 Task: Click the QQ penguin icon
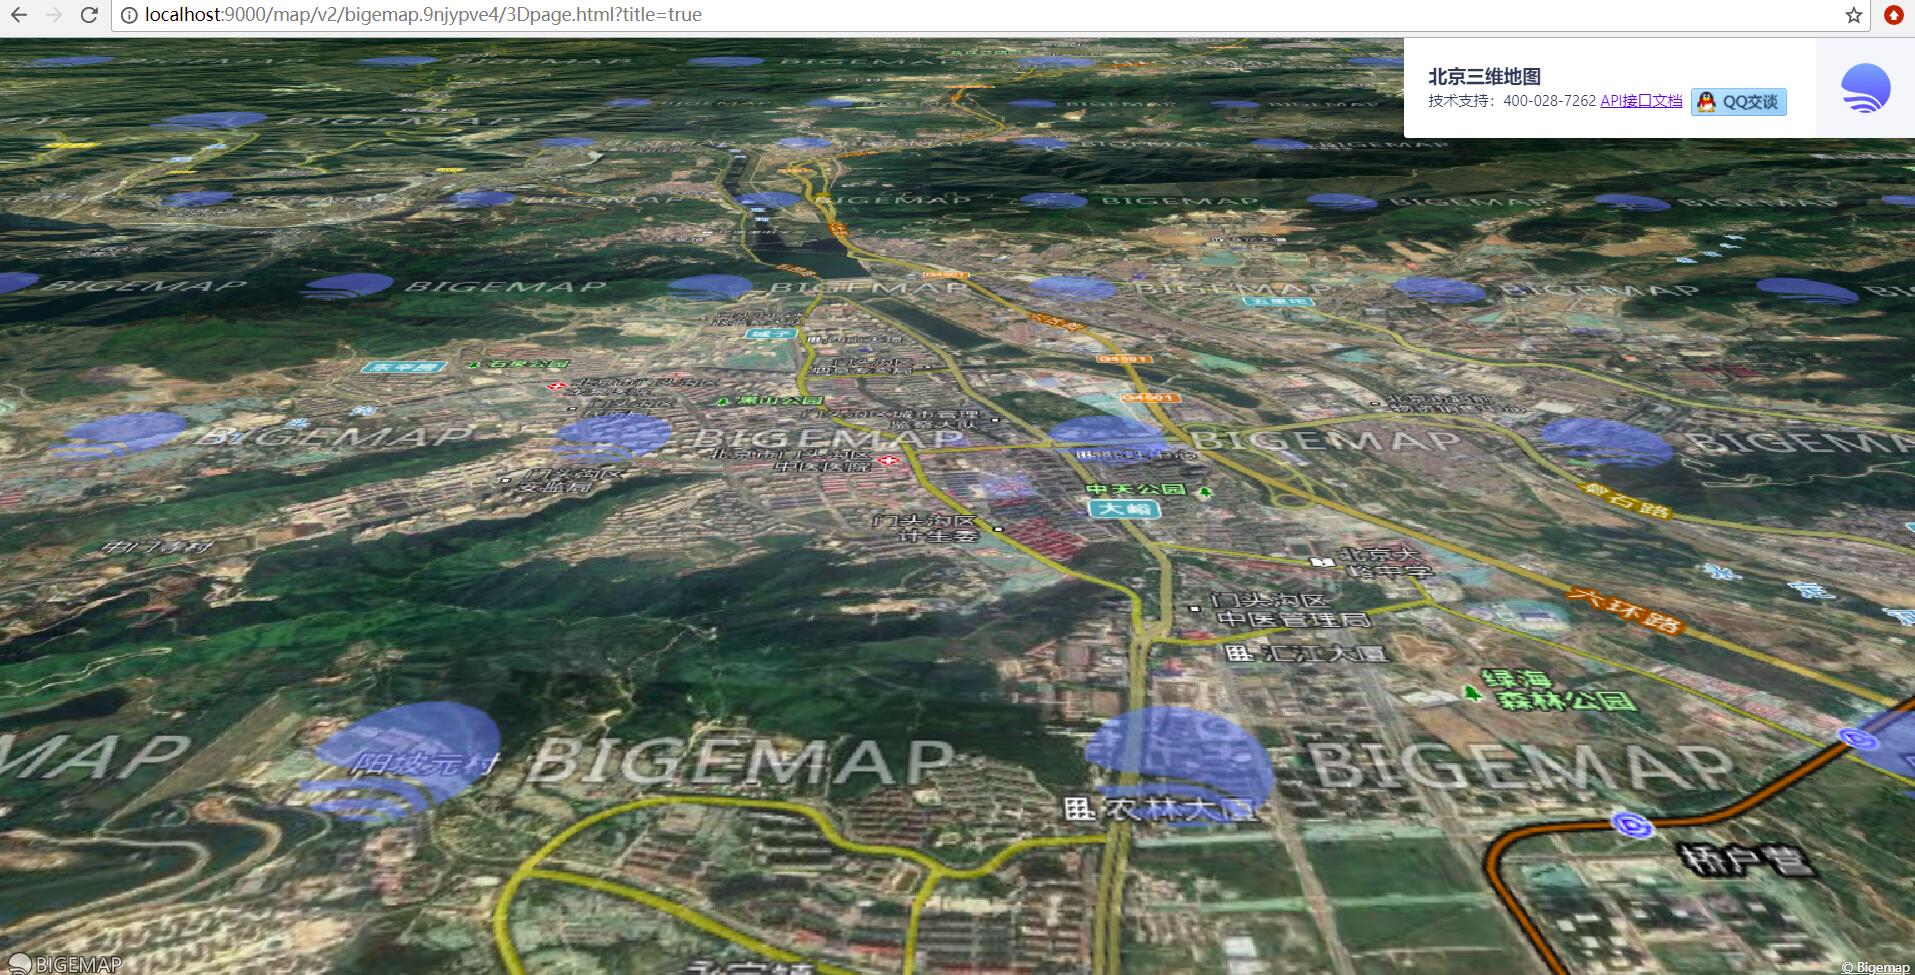coord(1706,102)
